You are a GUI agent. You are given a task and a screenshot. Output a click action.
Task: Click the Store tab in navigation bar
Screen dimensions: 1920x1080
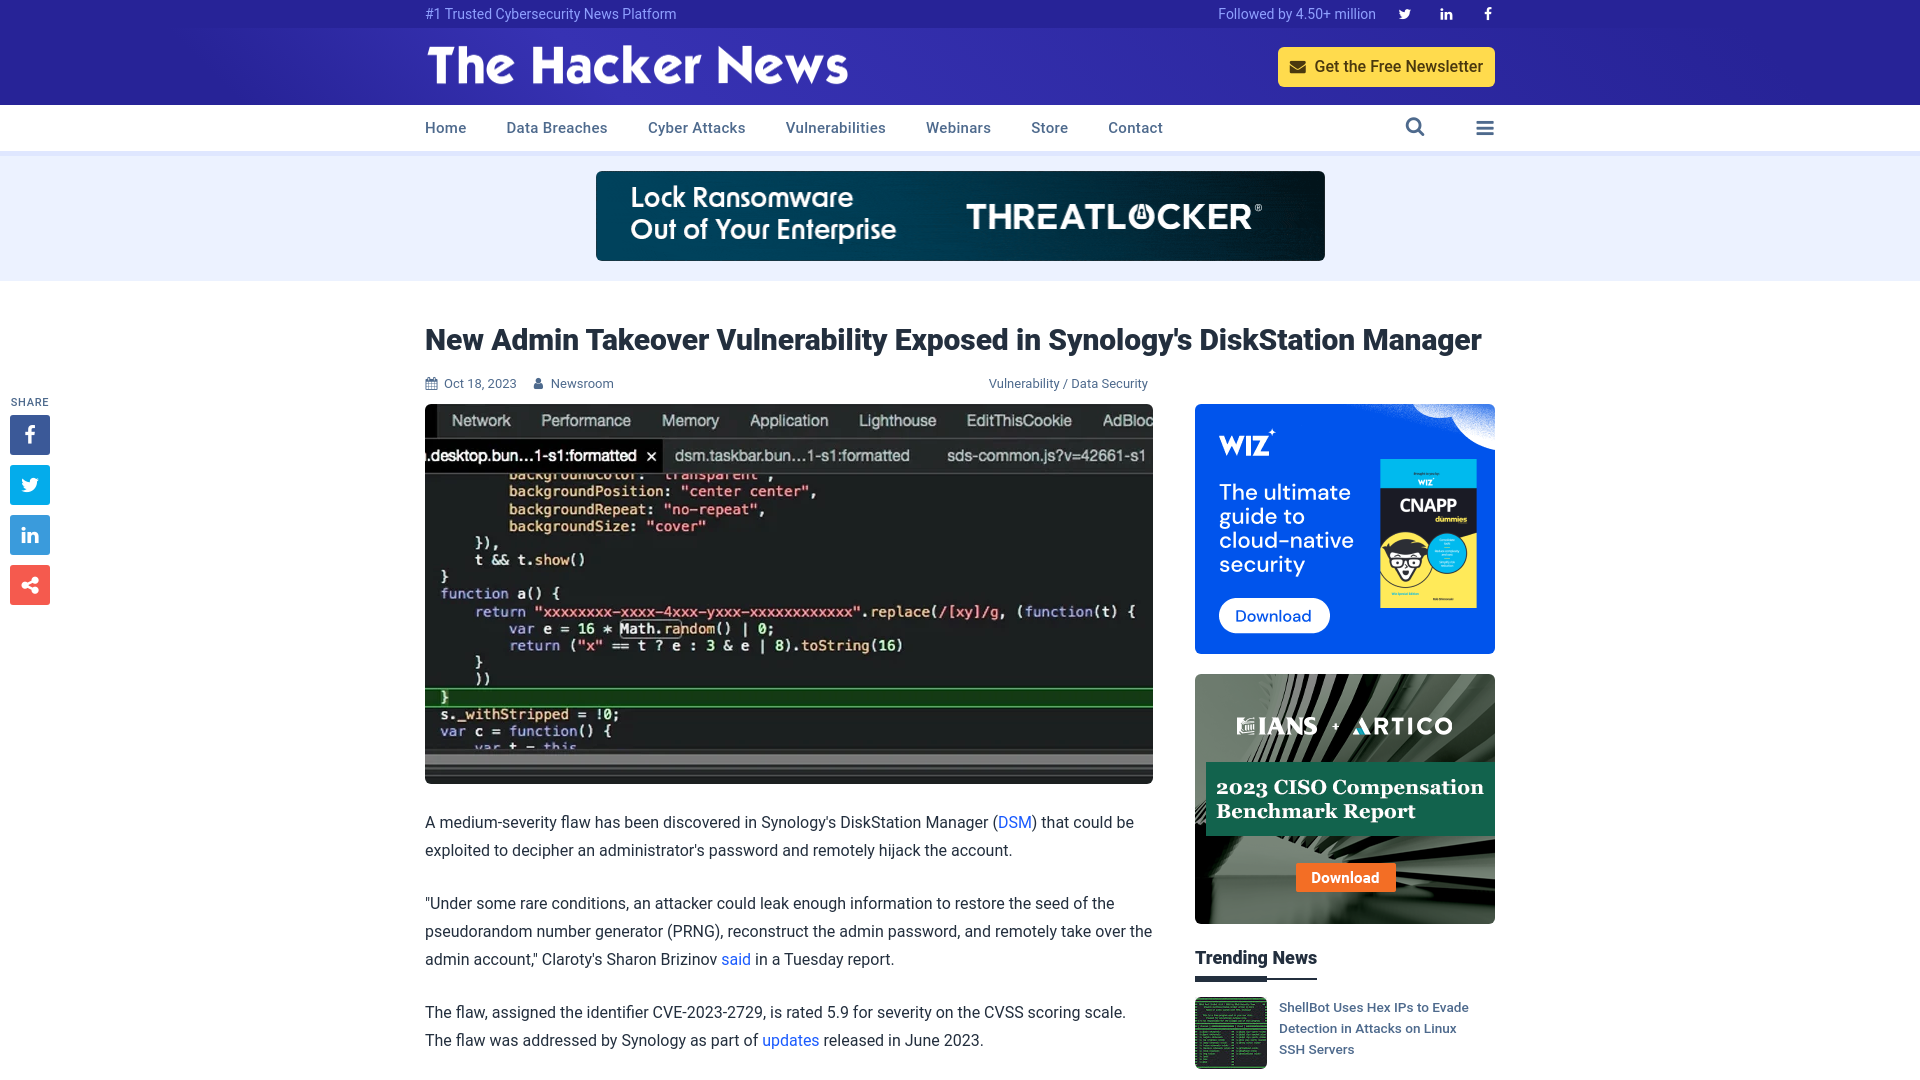pyautogui.click(x=1048, y=127)
